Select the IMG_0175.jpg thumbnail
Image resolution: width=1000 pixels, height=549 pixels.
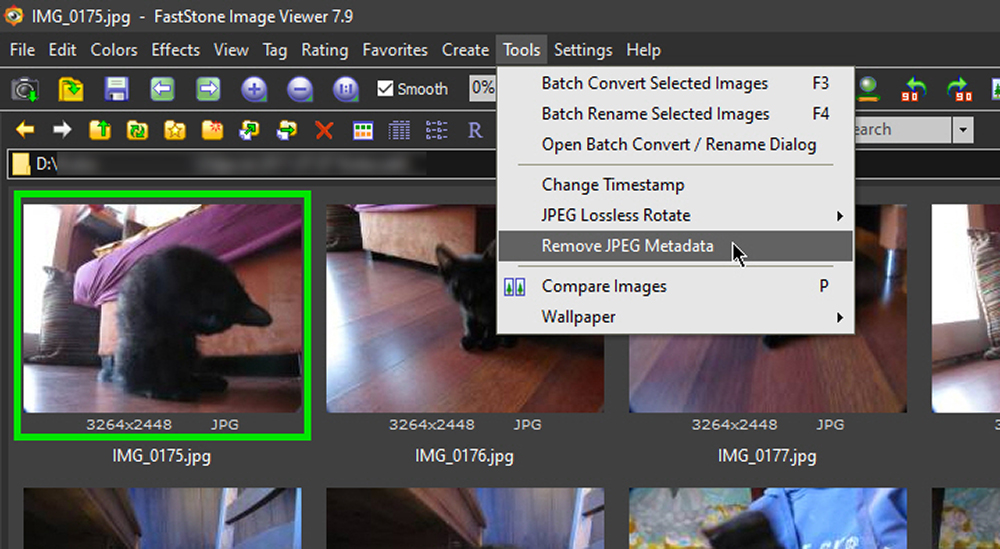click(163, 309)
